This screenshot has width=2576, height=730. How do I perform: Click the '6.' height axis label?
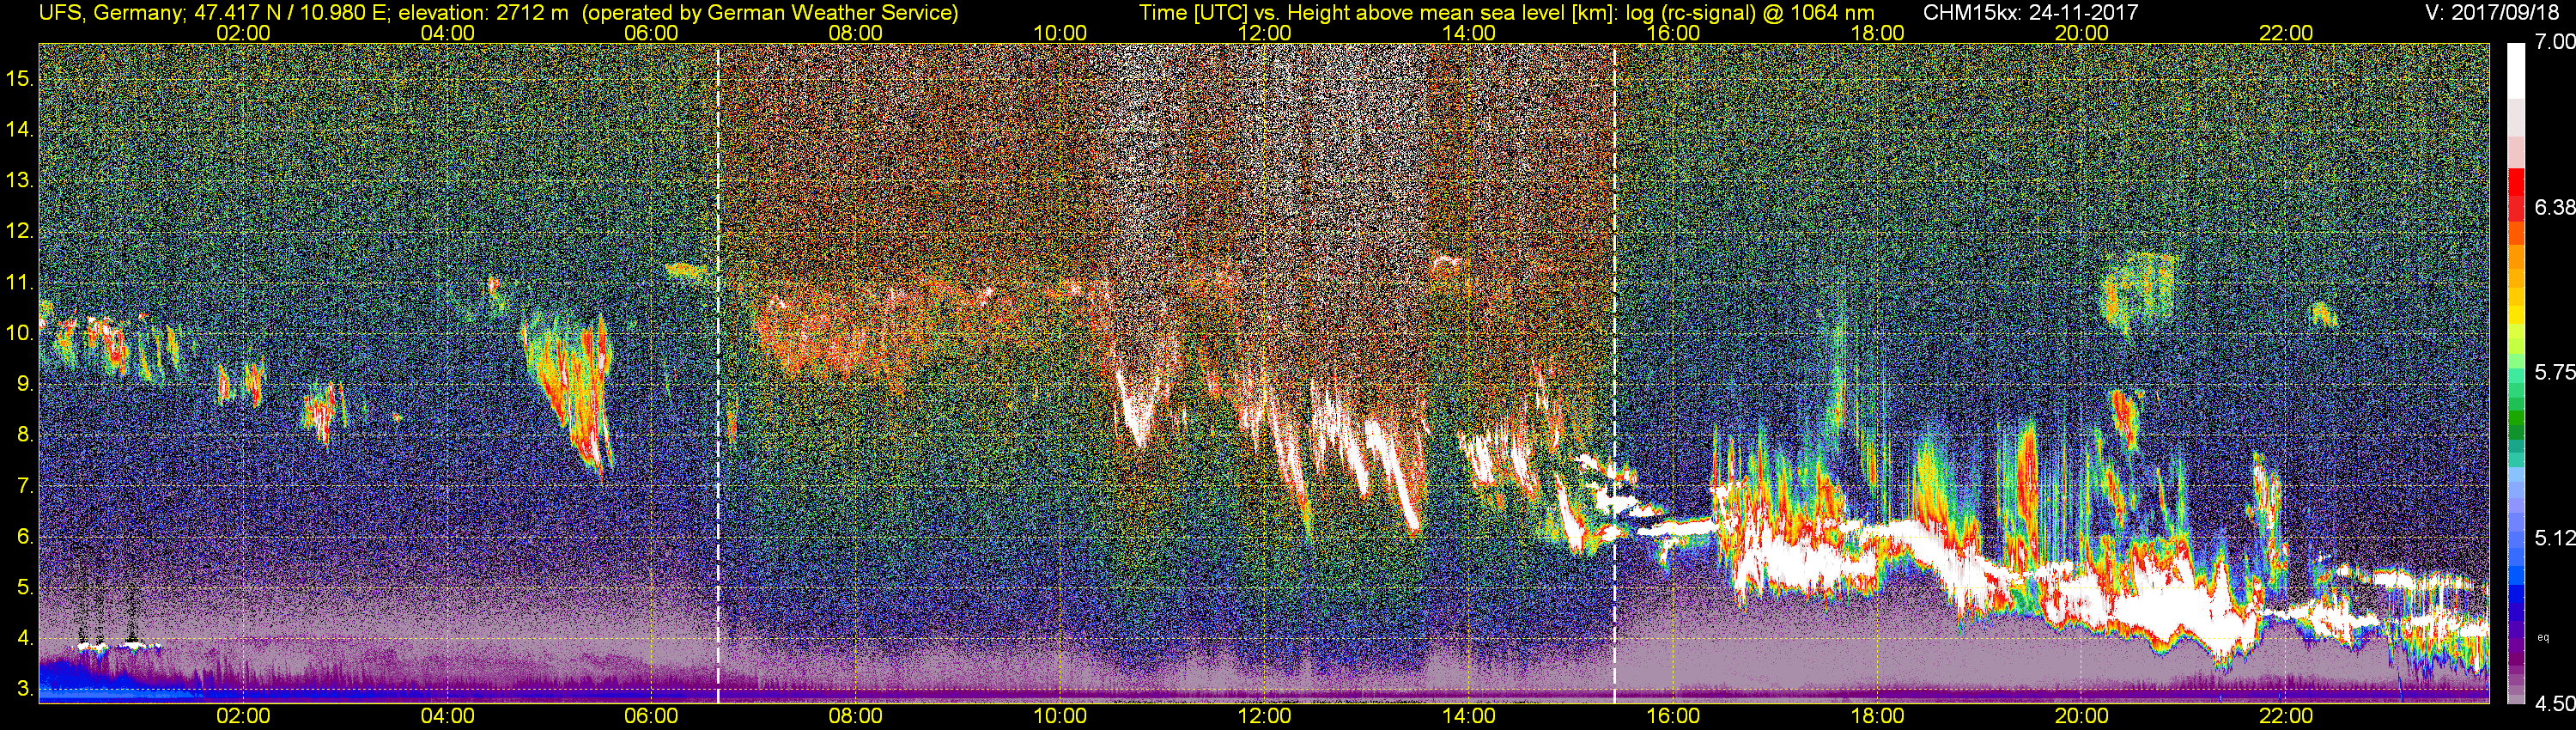[26, 537]
